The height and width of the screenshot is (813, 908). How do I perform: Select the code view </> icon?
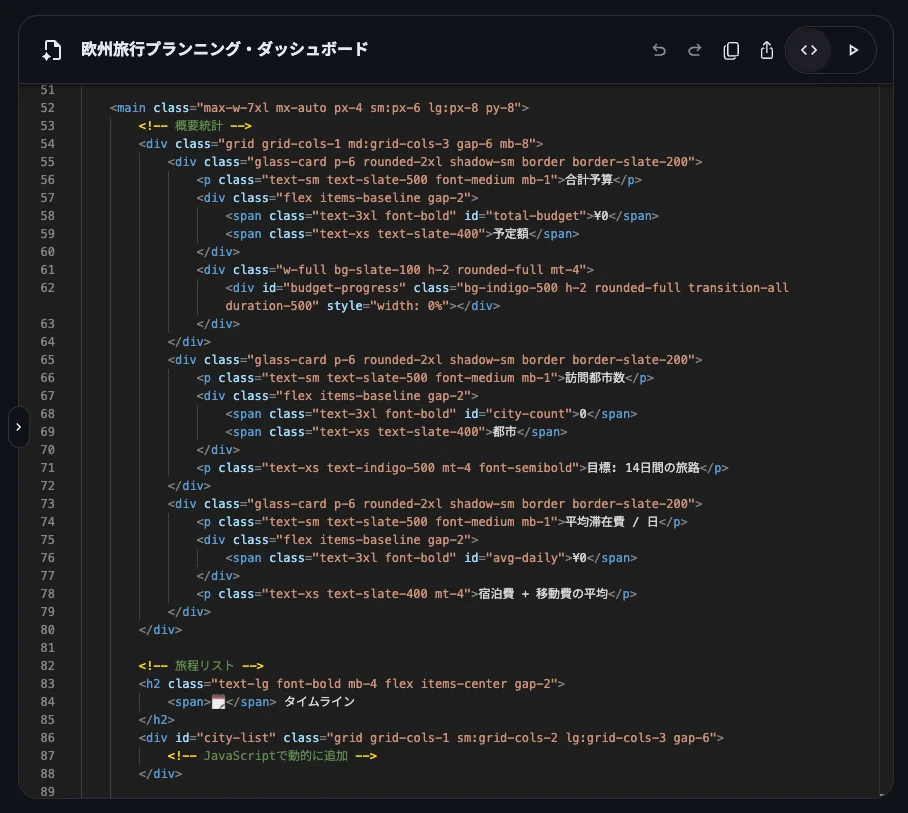pos(808,49)
